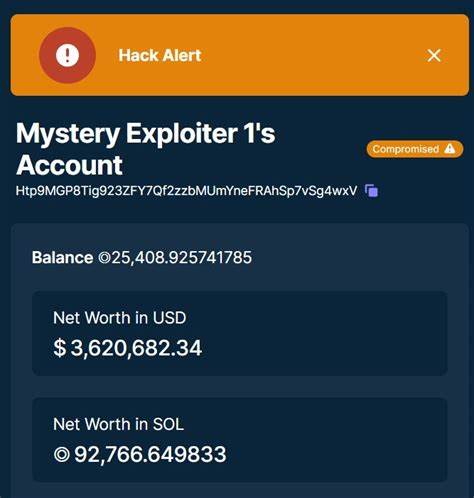Open the Net Worth in SOL card
Image resolution: width=474 pixels, height=498 pixels.
coord(240,440)
